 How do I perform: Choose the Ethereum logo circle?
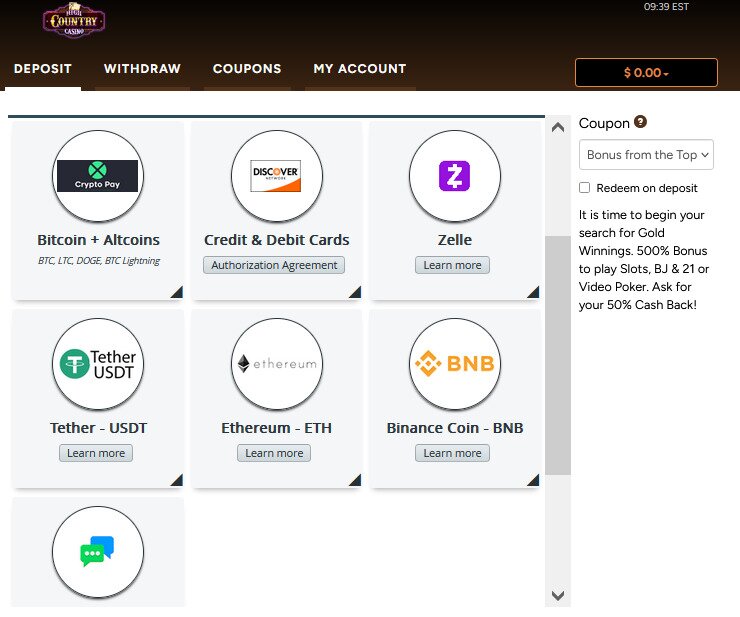click(277, 364)
